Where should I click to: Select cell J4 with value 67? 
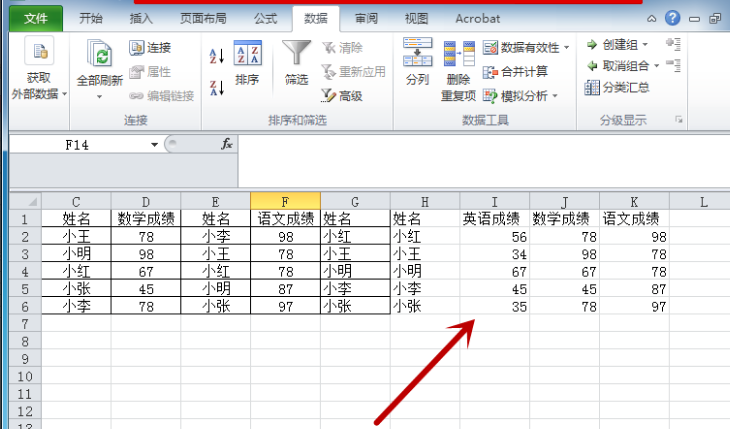[565, 271]
